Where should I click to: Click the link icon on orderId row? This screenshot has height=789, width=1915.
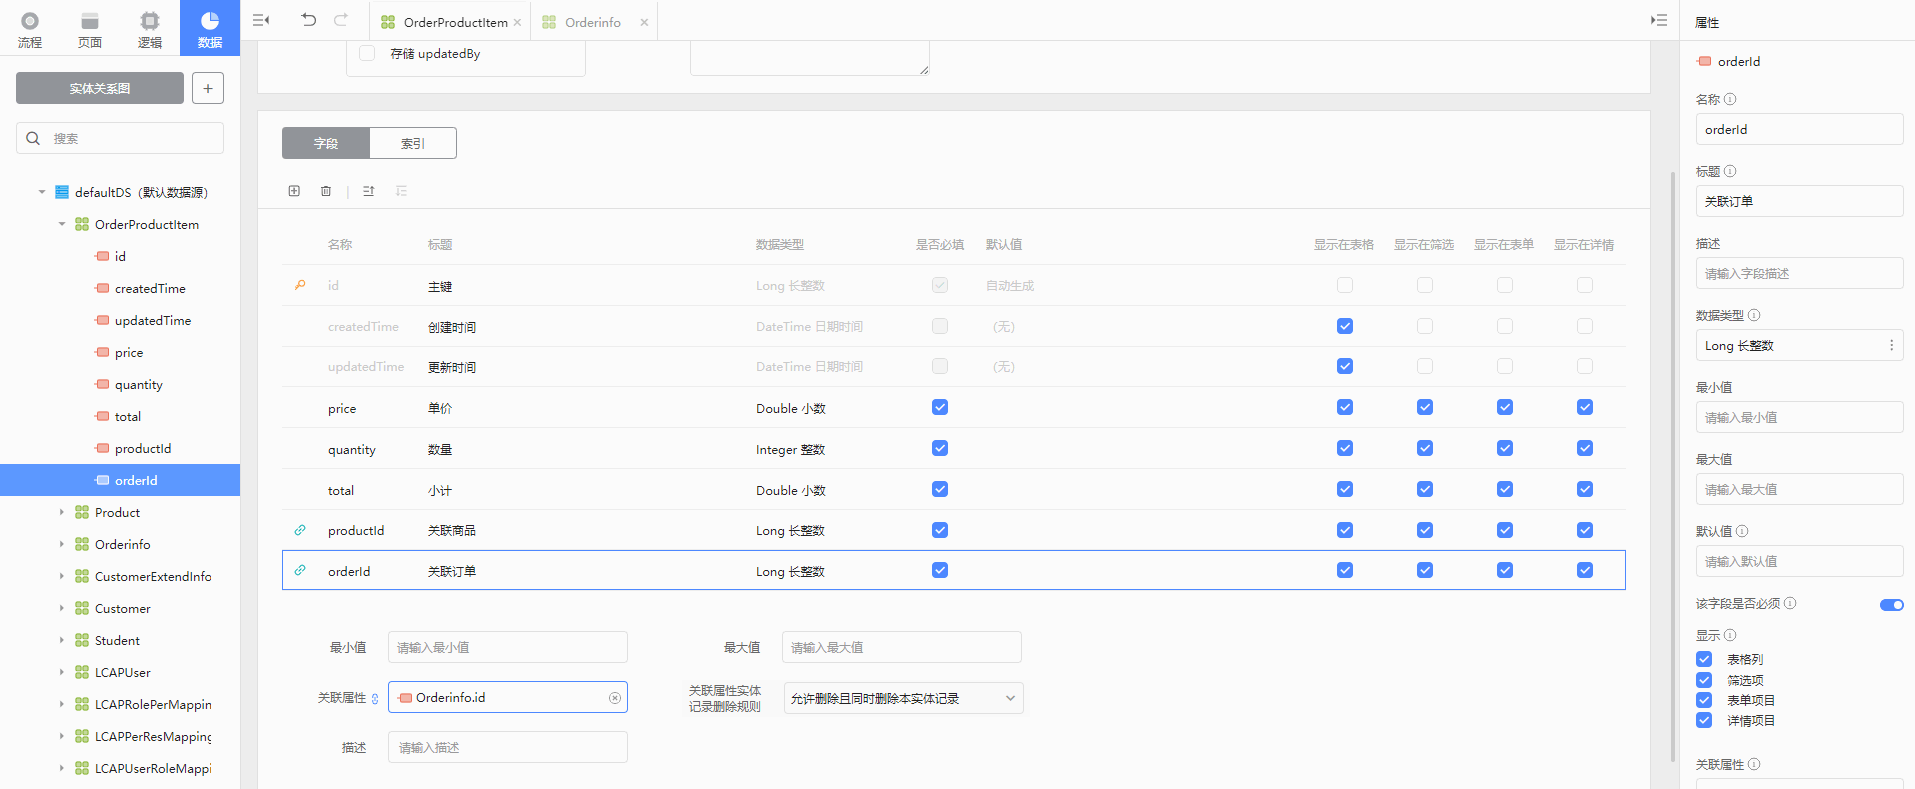[x=300, y=570]
